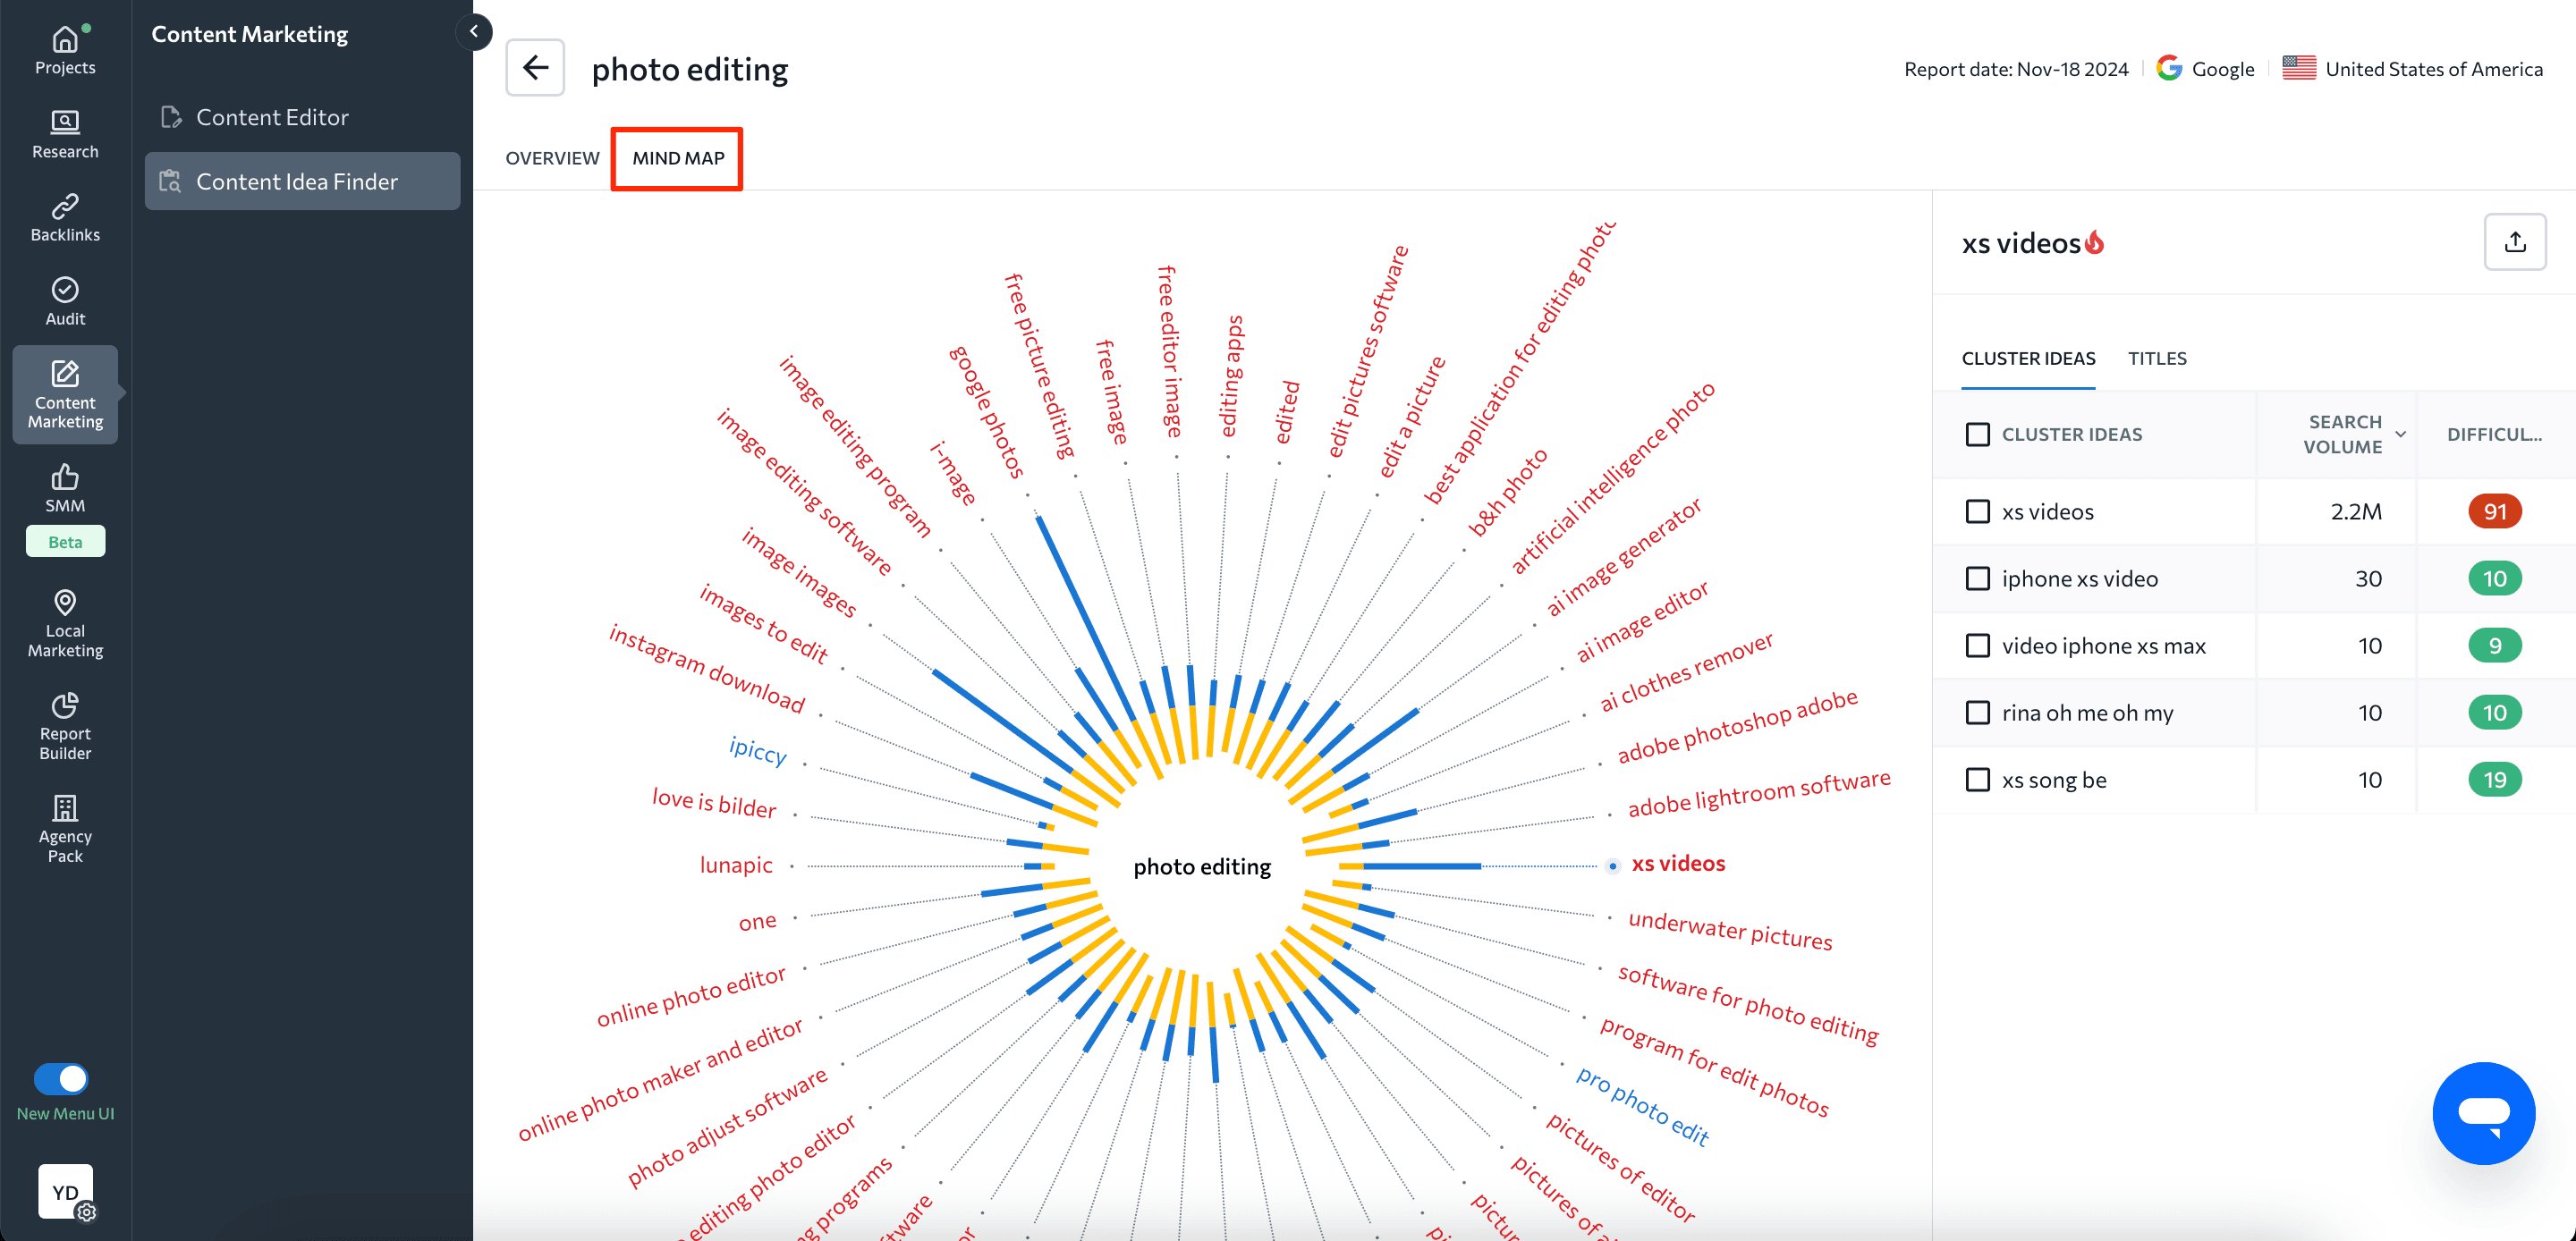
Task: Click the export icon in the xs videos panel
Action: (x=2516, y=241)
